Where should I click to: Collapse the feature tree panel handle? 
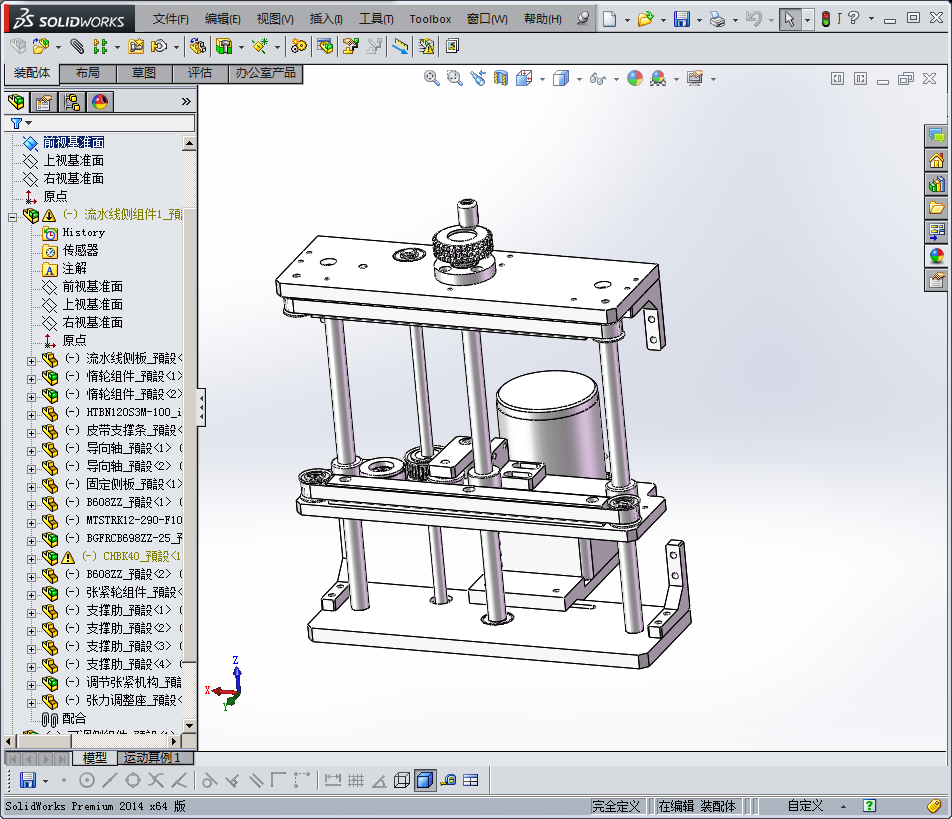click(x=201, y=407)
